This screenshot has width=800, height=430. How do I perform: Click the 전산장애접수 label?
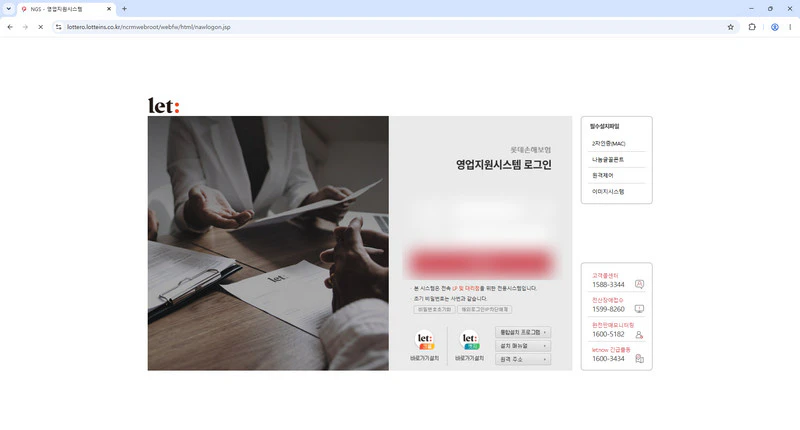pos(608,300)
